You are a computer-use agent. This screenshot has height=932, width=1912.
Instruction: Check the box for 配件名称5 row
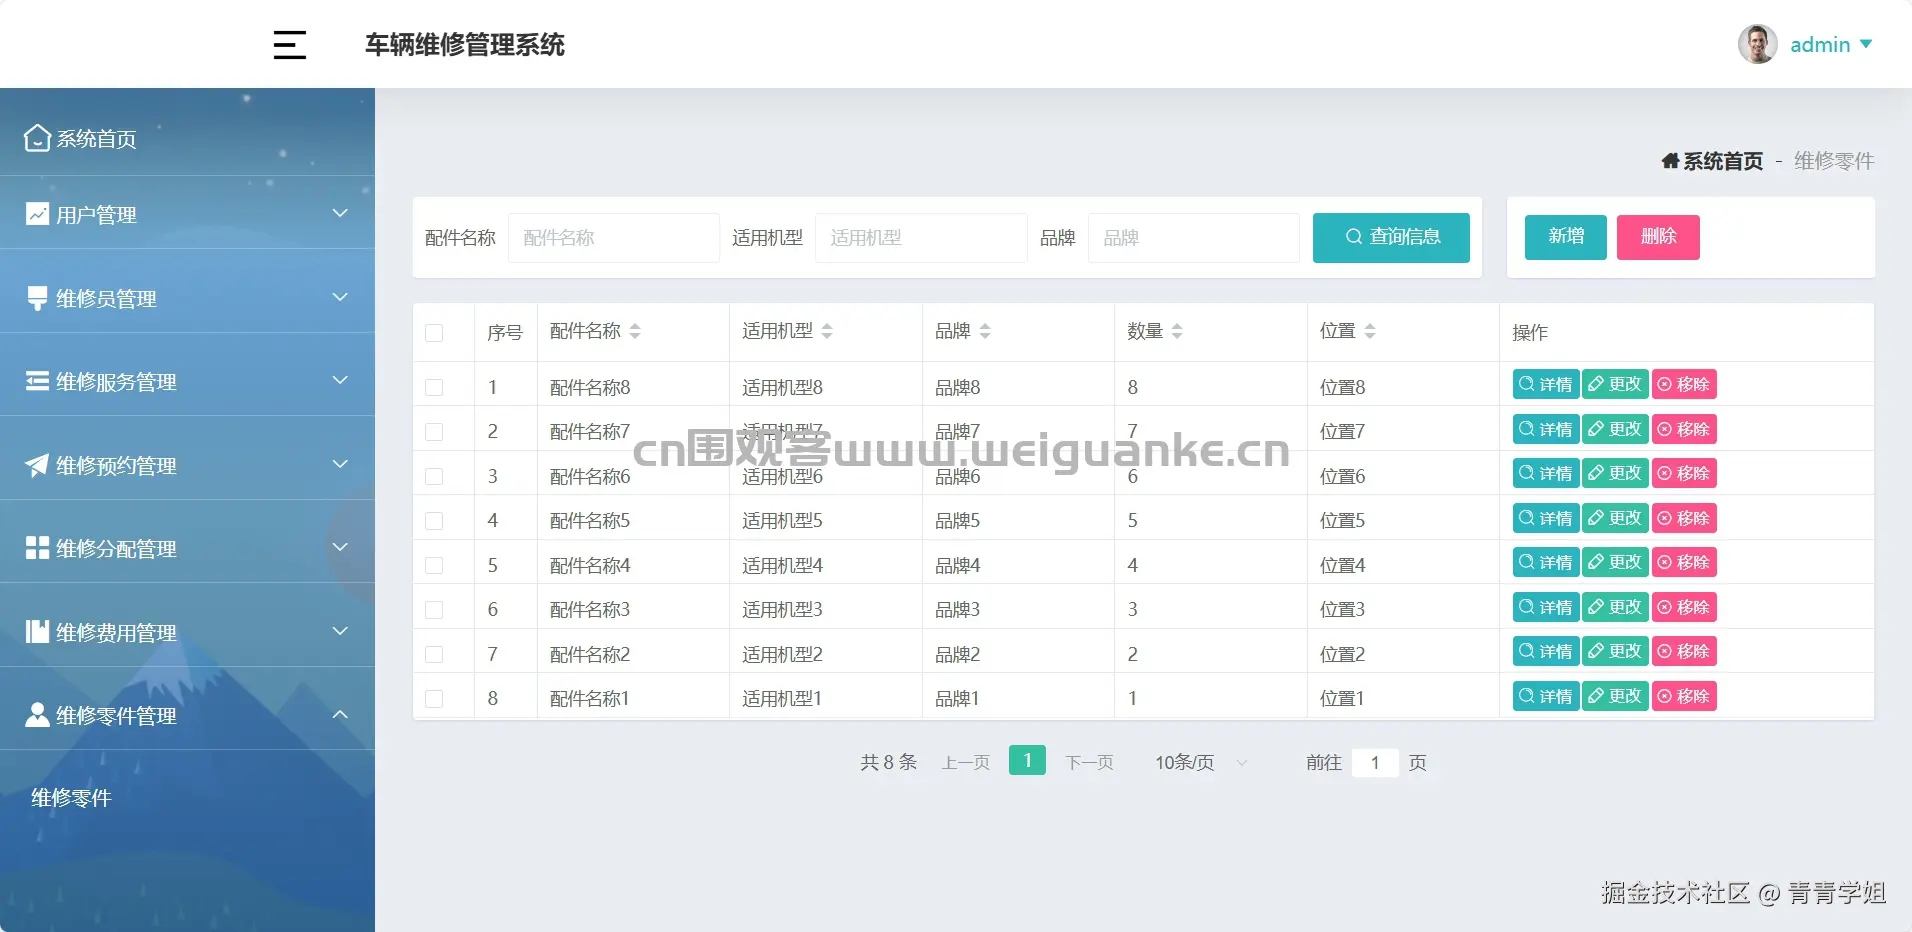(x=434, y=521)
